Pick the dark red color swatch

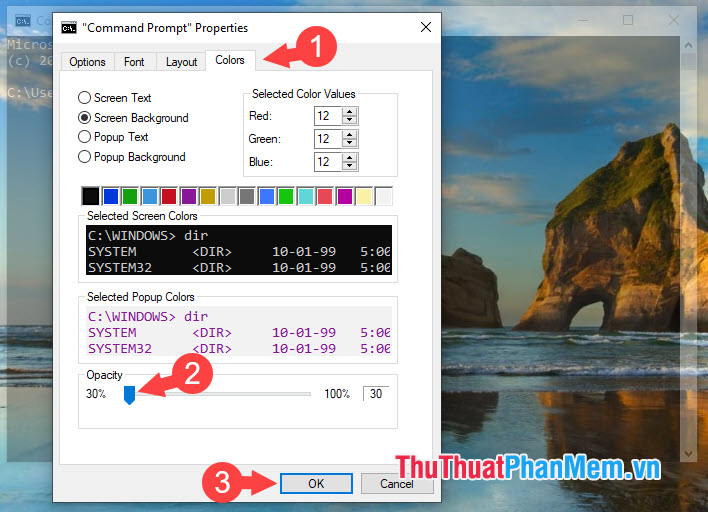[x=169, y=196]
